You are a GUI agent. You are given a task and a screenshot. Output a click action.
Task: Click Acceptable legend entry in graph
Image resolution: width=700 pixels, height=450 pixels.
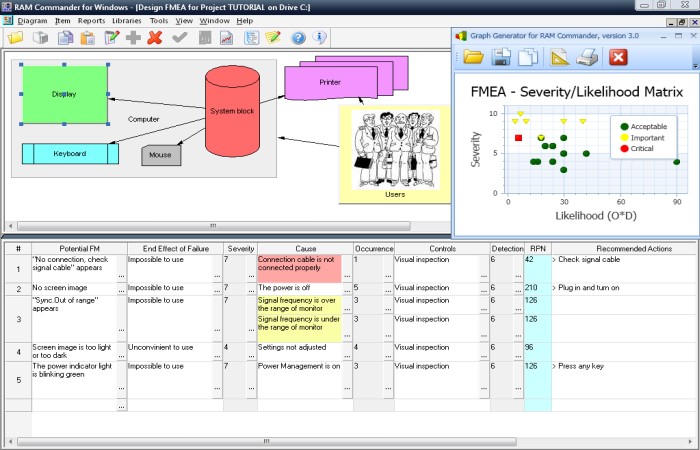tap(643, 127)
